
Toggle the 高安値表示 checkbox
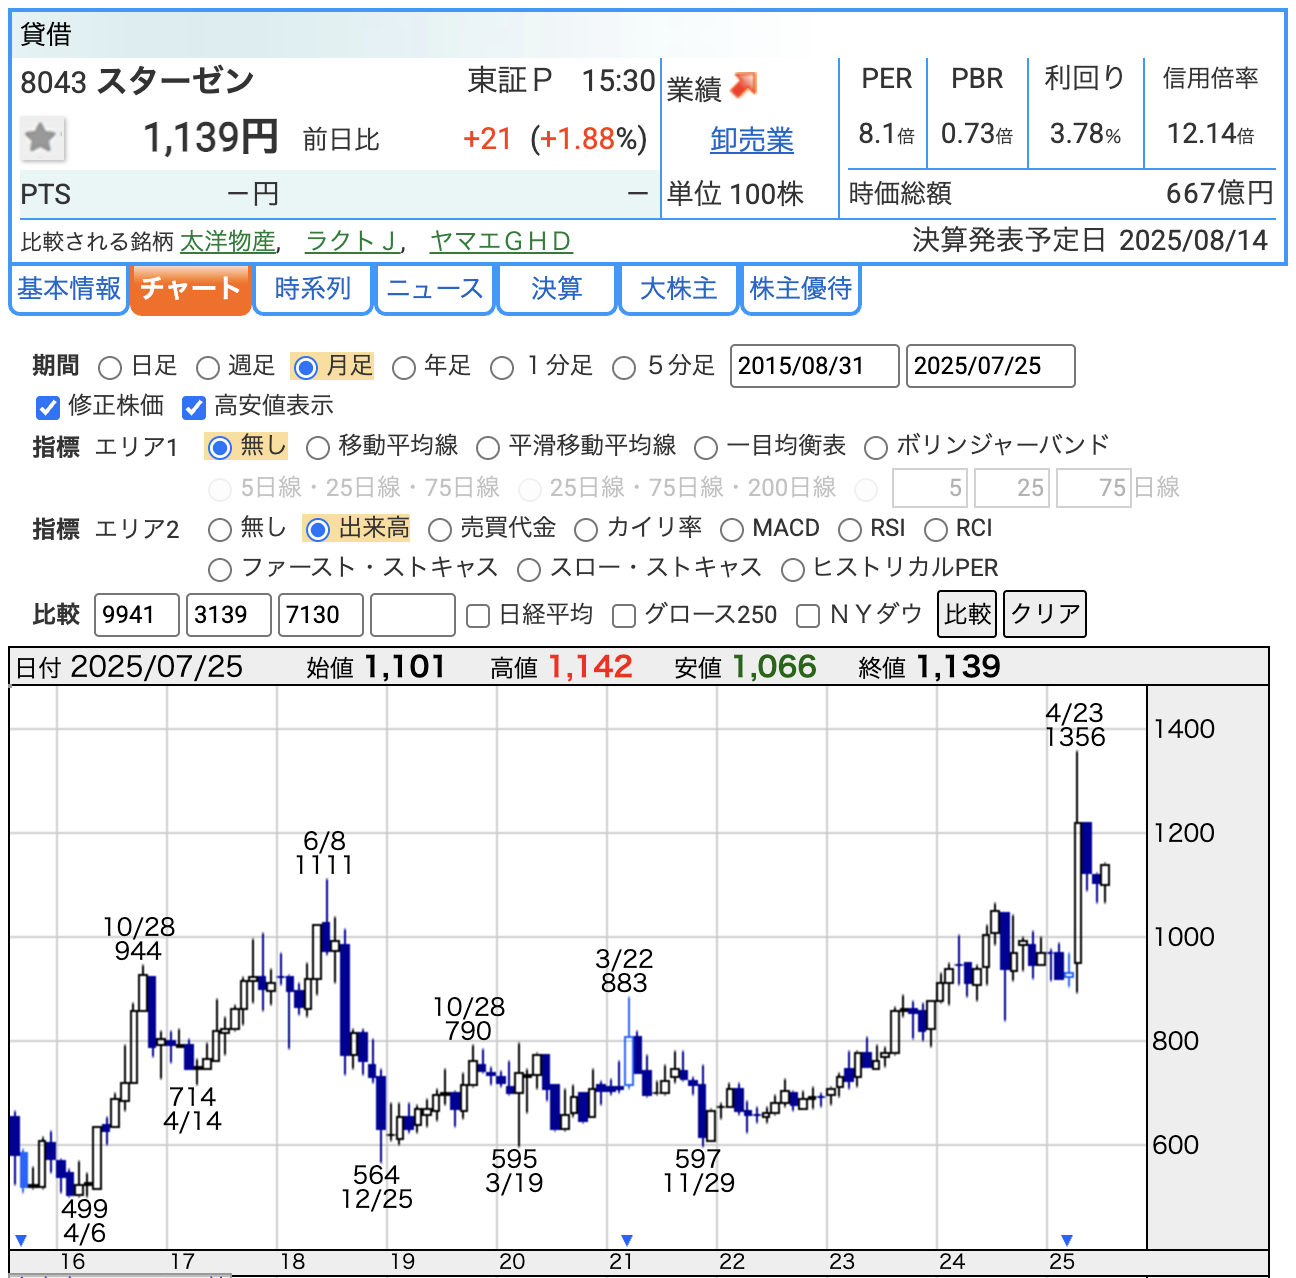tap(194, 407)
